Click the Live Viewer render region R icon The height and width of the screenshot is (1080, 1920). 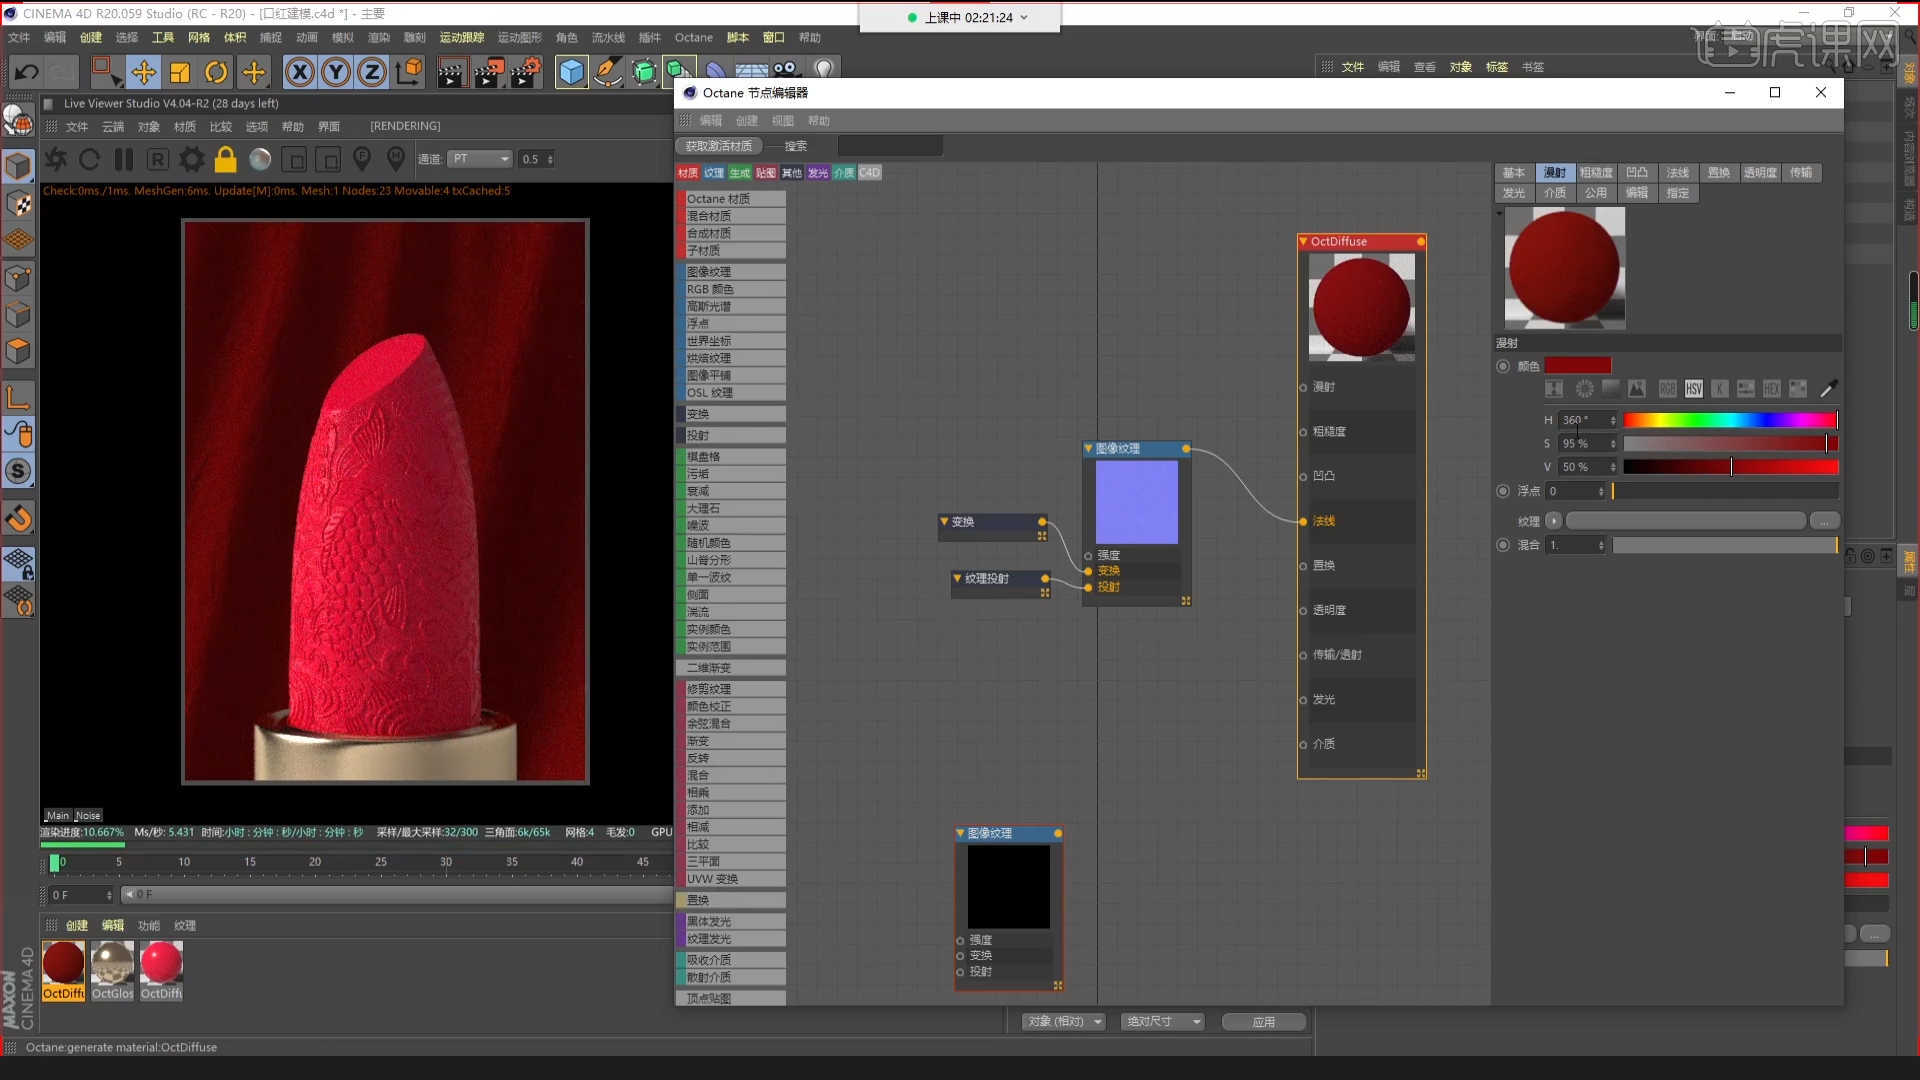point(157,160)
